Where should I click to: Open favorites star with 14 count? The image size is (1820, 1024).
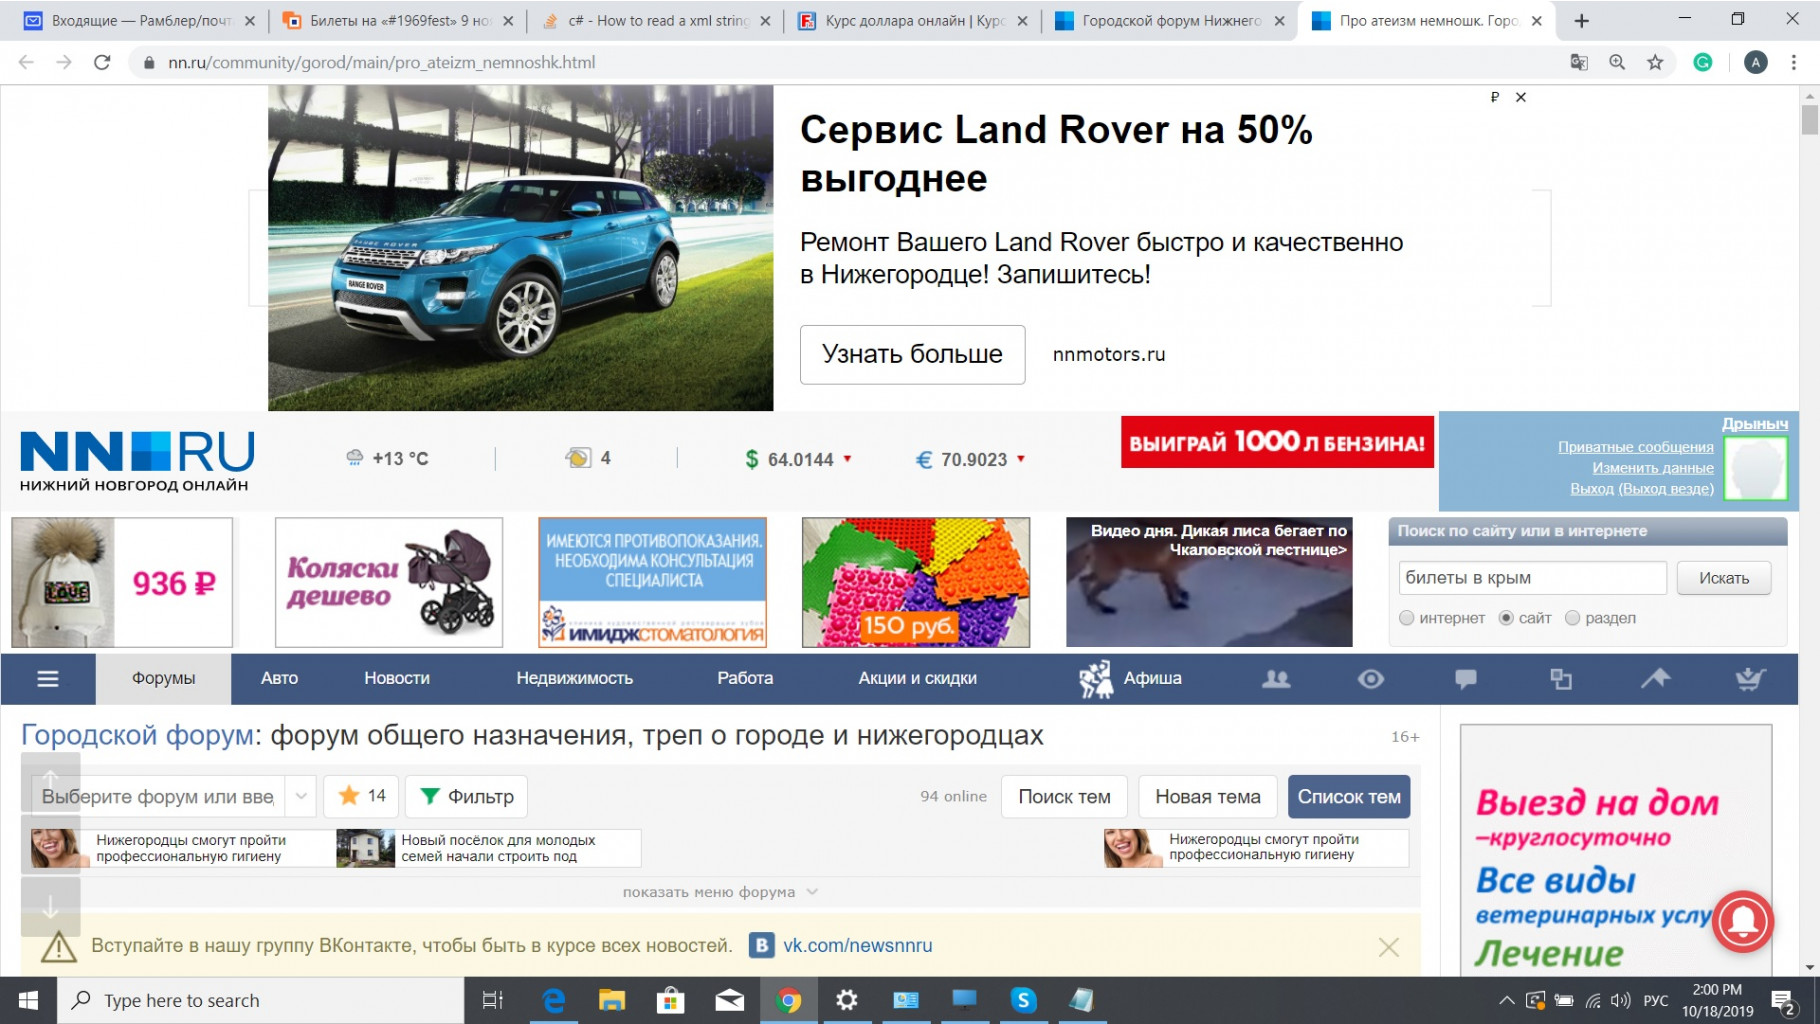(362, 796)
